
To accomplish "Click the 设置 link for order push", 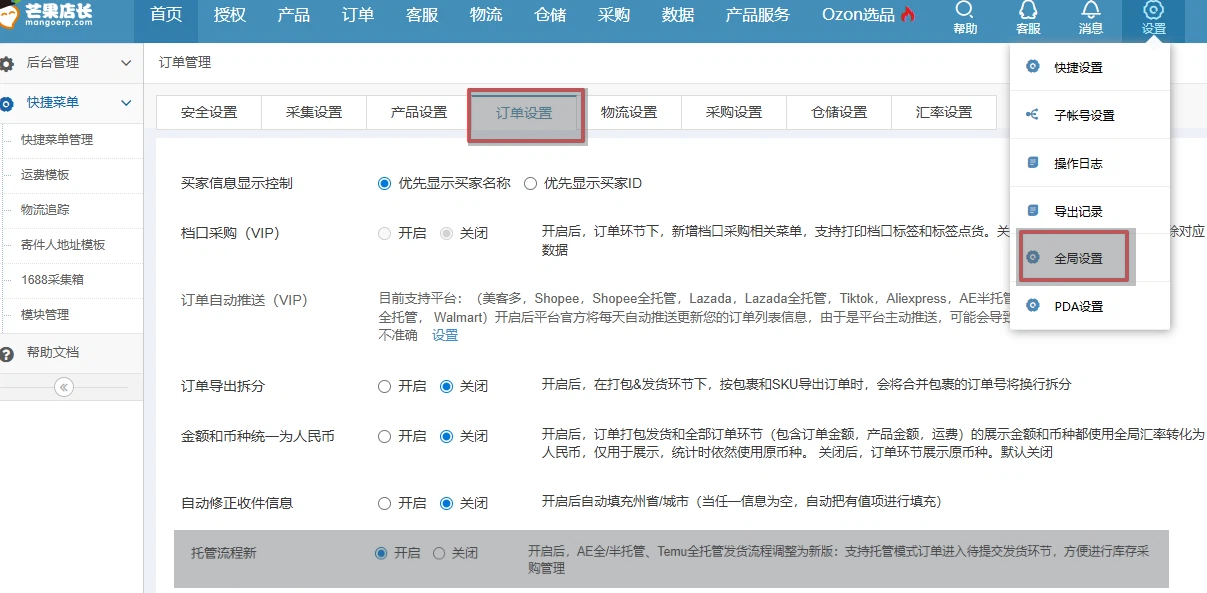I will pos(445,335).
